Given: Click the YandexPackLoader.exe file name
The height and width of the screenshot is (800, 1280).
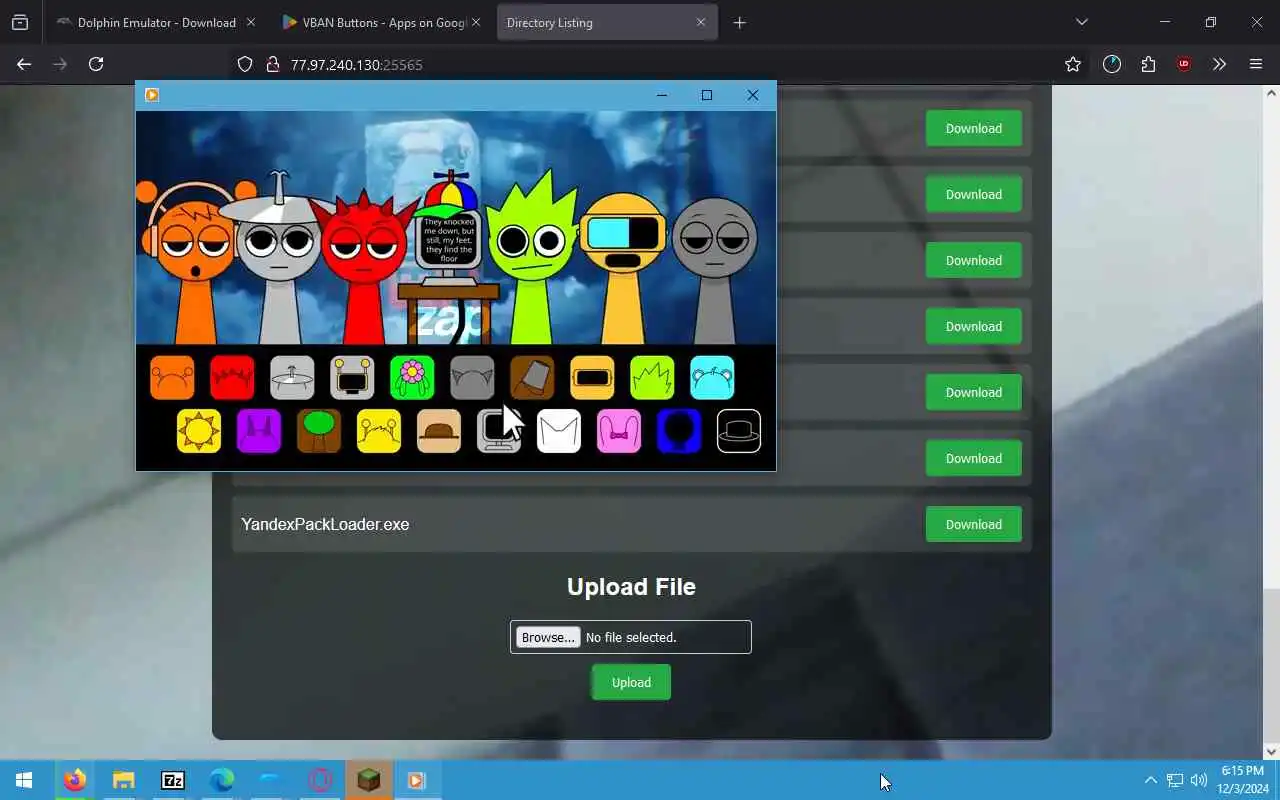Looking at the screenshot, I should tap(325, 524).
